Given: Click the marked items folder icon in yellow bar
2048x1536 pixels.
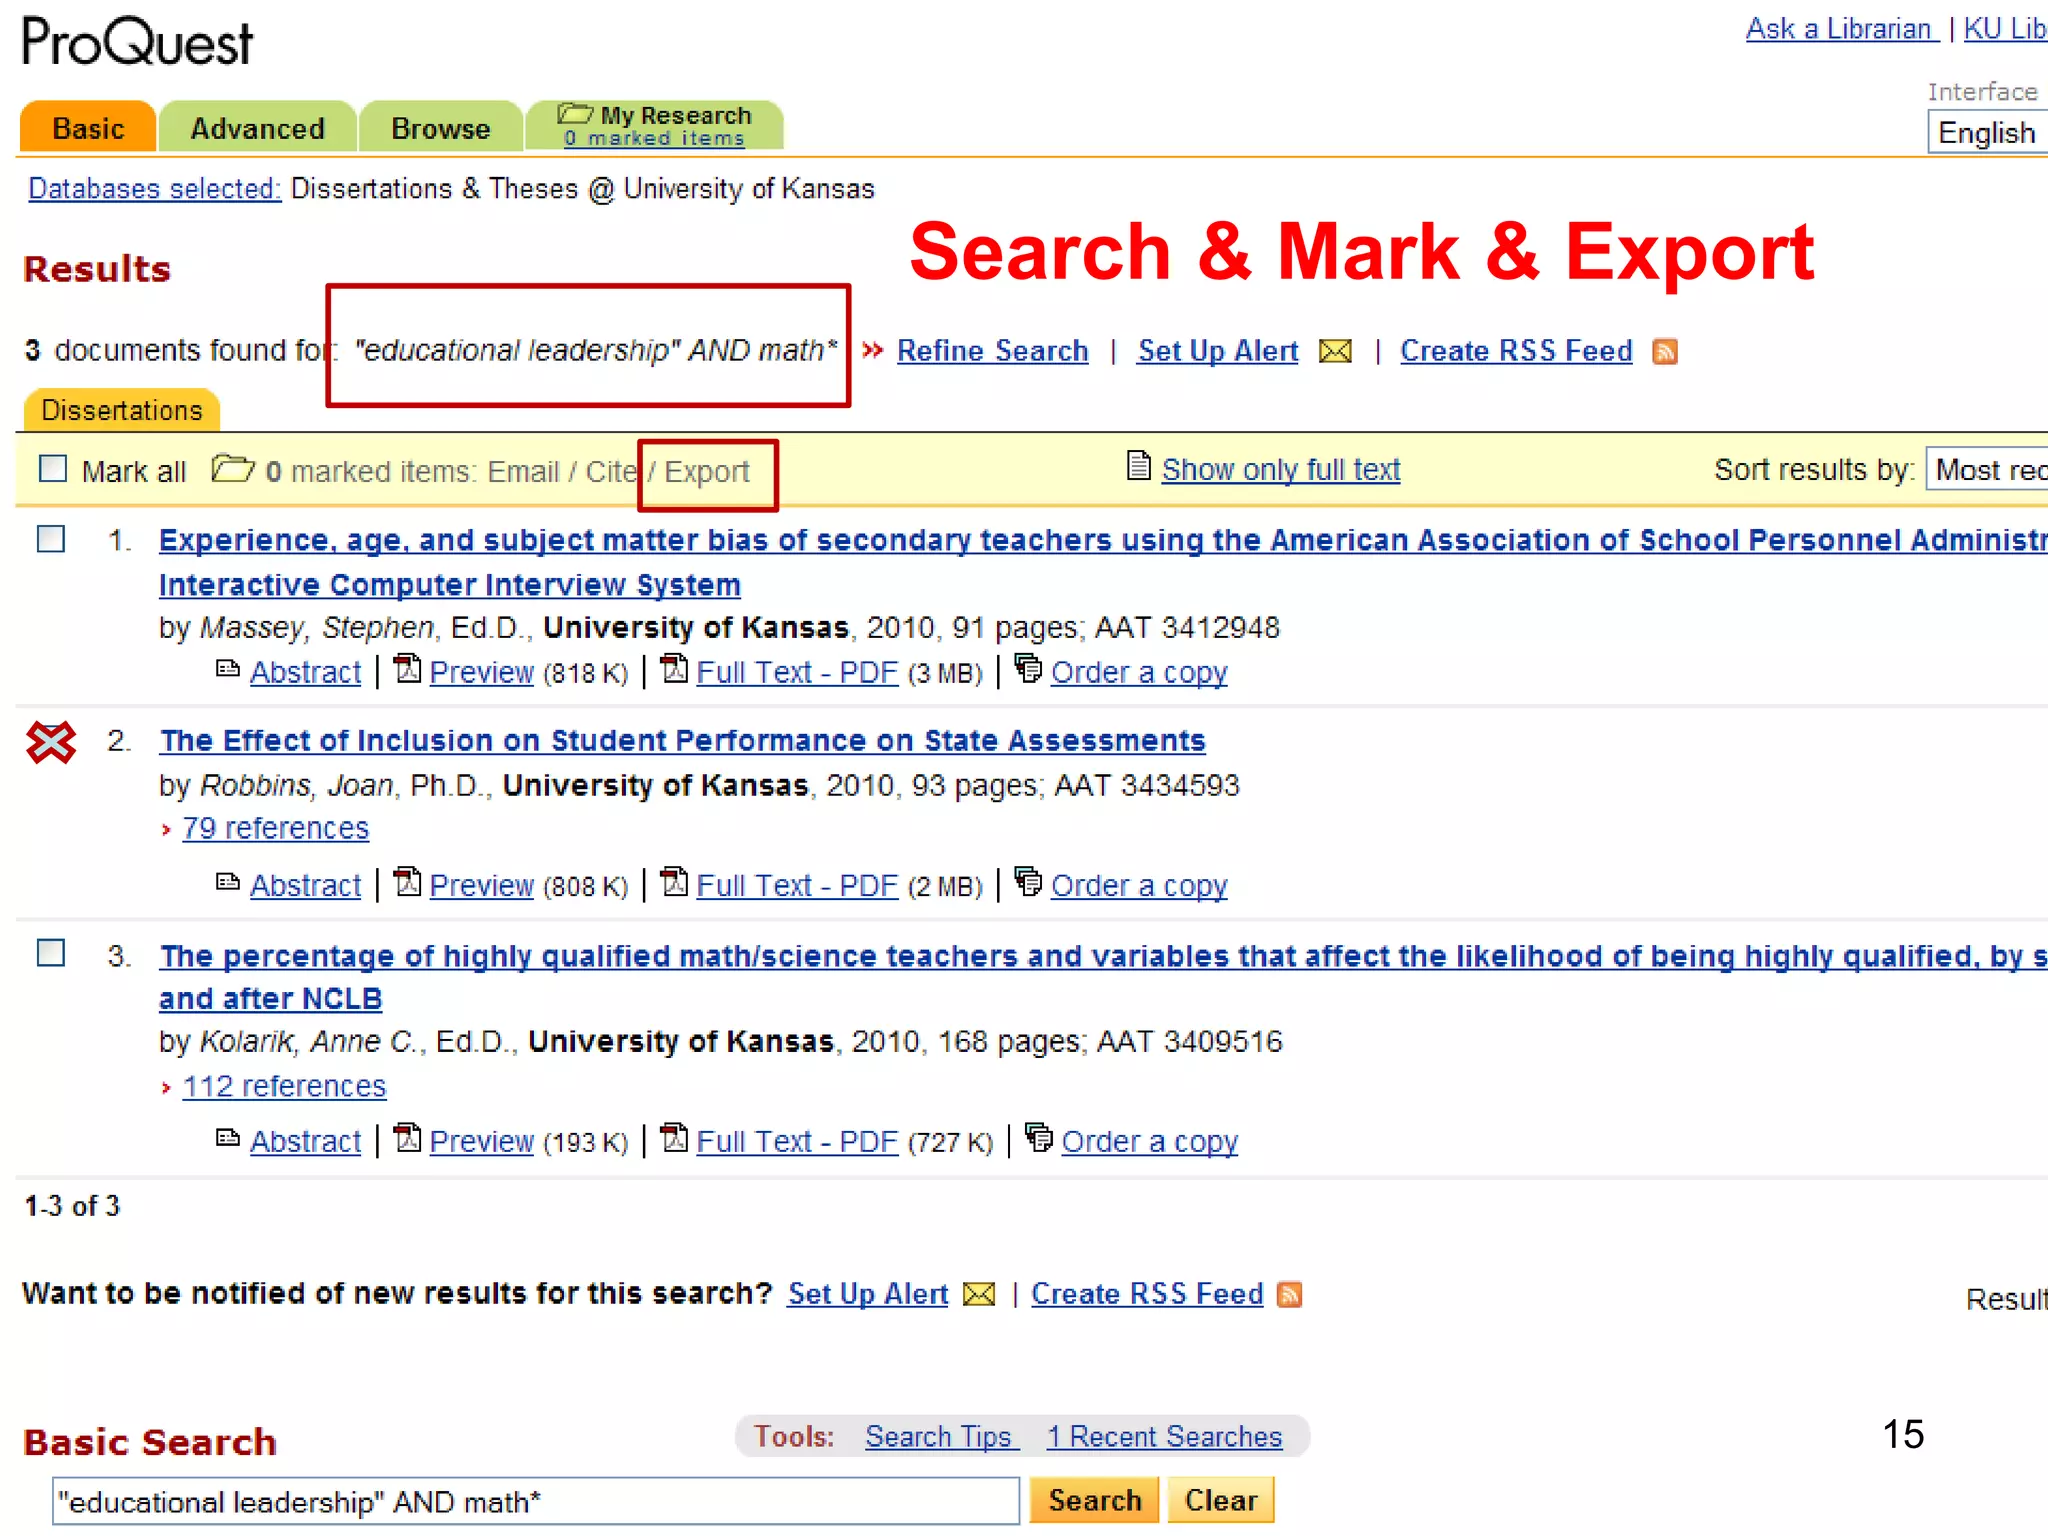Looking at the screenshot, I should click(233, 468).
